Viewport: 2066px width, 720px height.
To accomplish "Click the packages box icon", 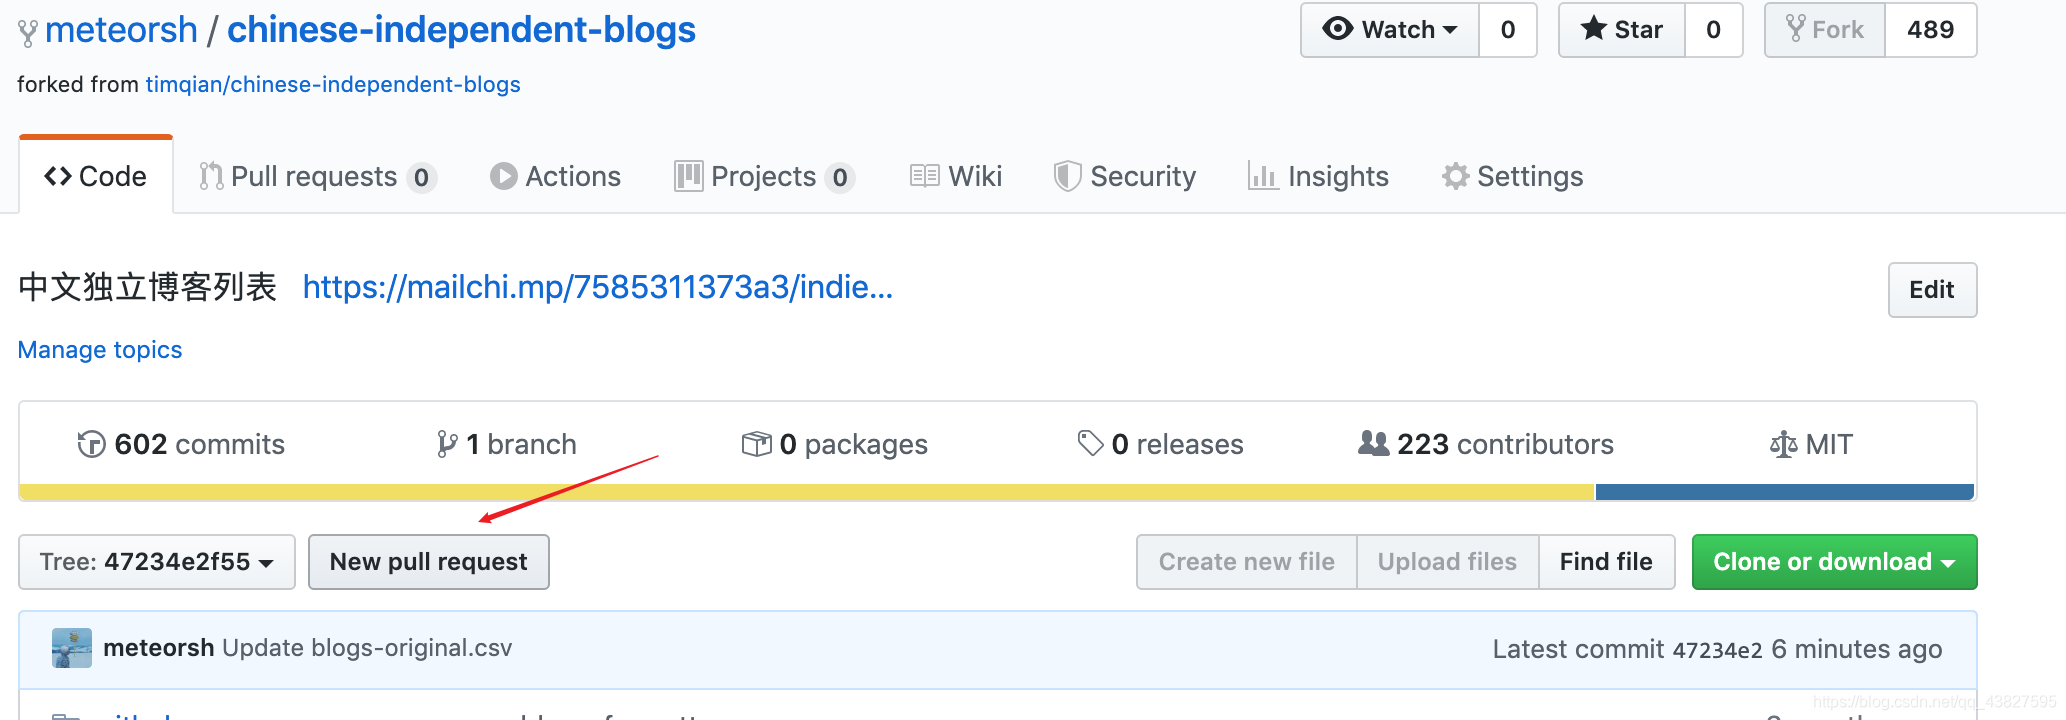I will 757,444.
